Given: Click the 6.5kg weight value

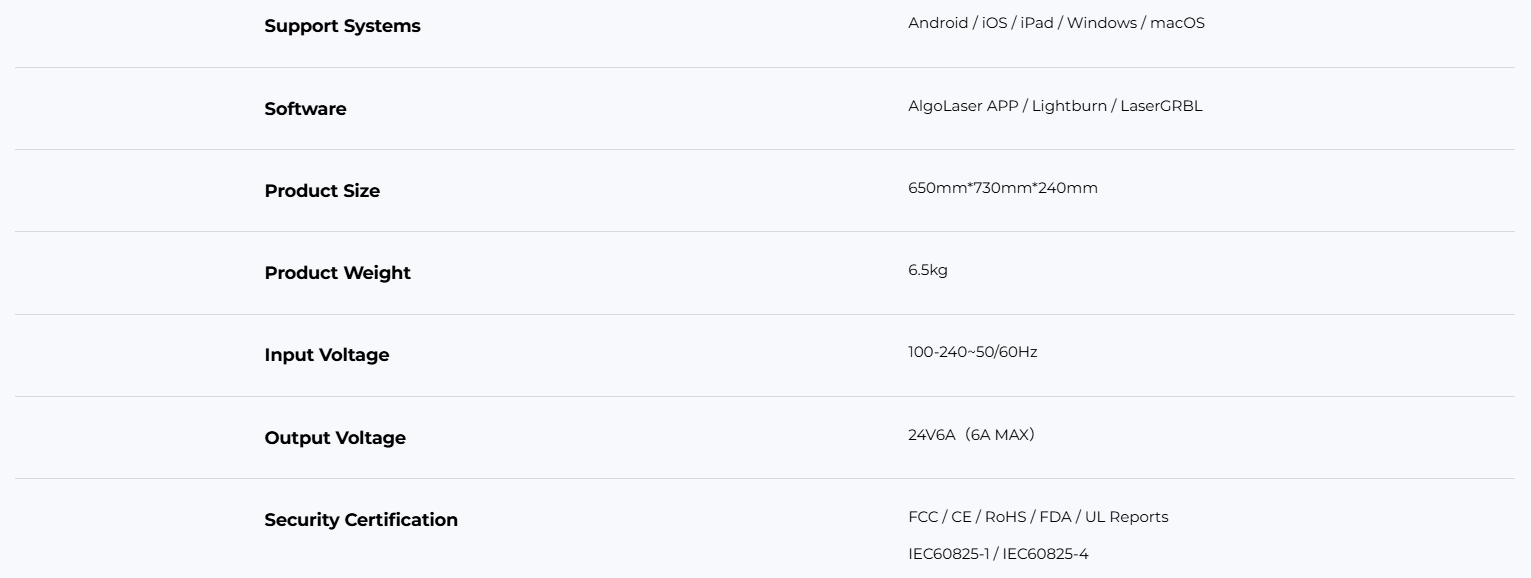Looking at the screenshot, I should pyautogui.click(x=927, y=270).
